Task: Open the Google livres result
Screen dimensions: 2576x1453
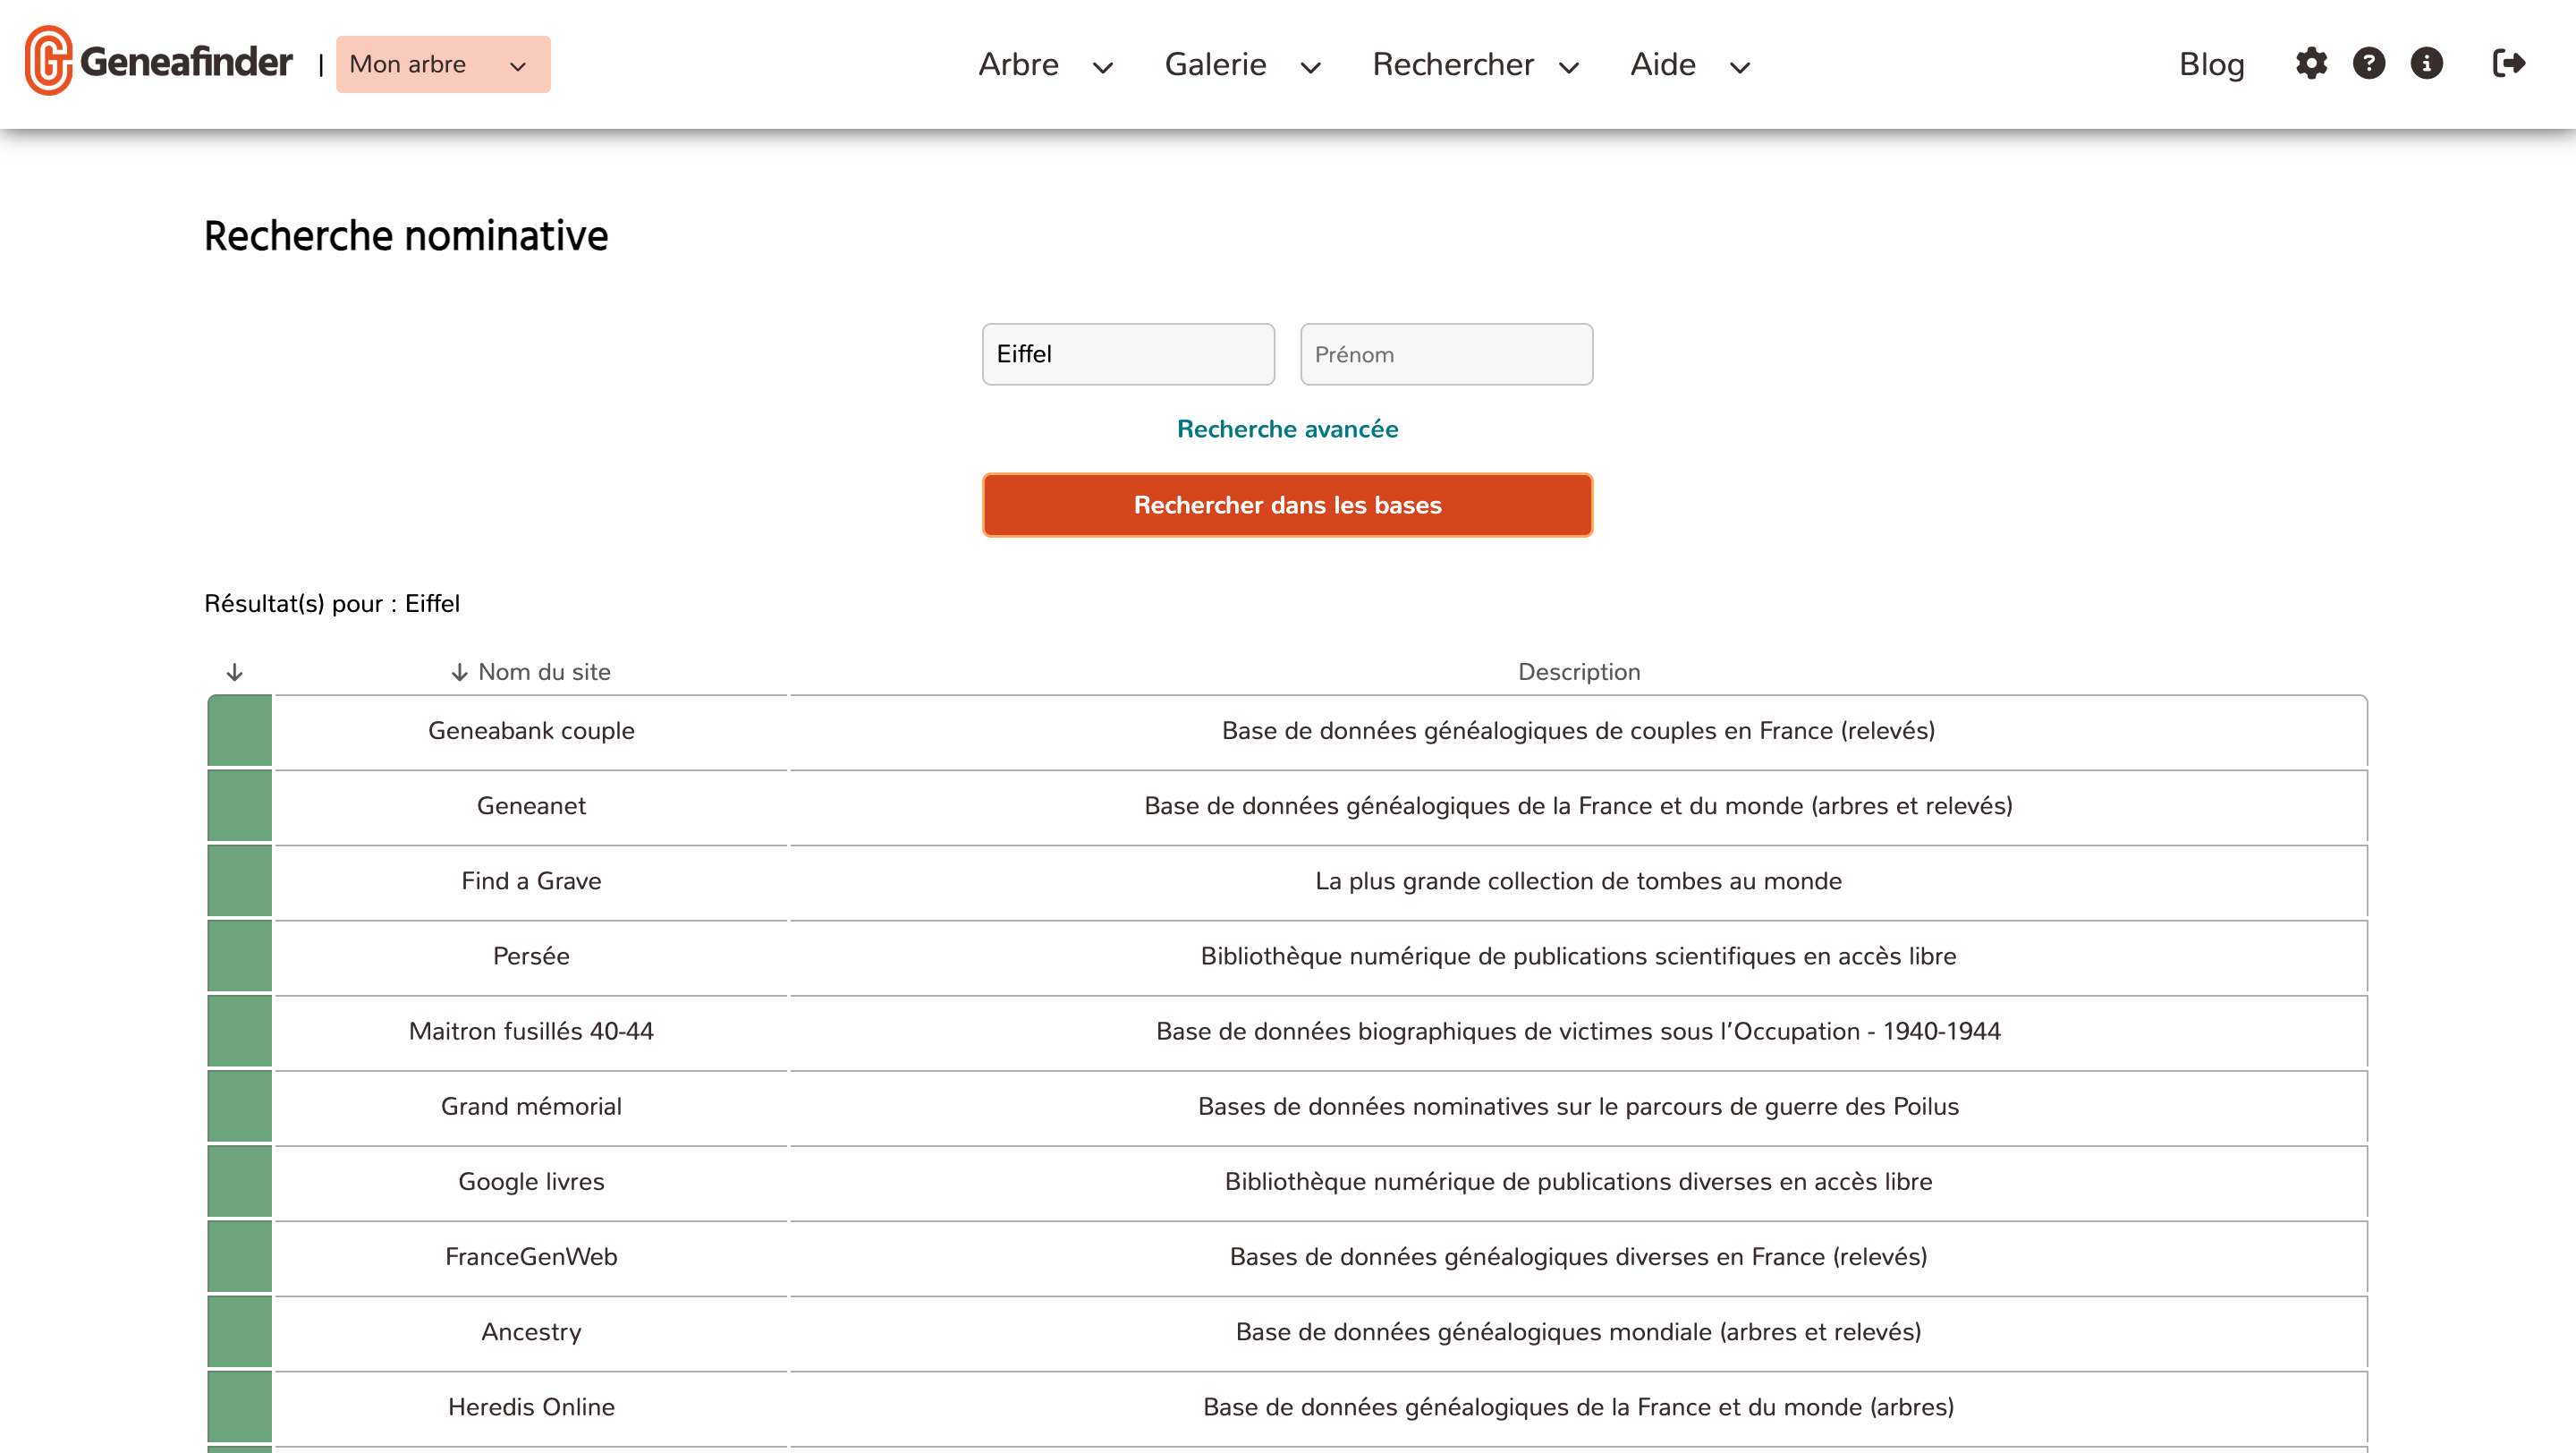Action: tap(531, 1181)
